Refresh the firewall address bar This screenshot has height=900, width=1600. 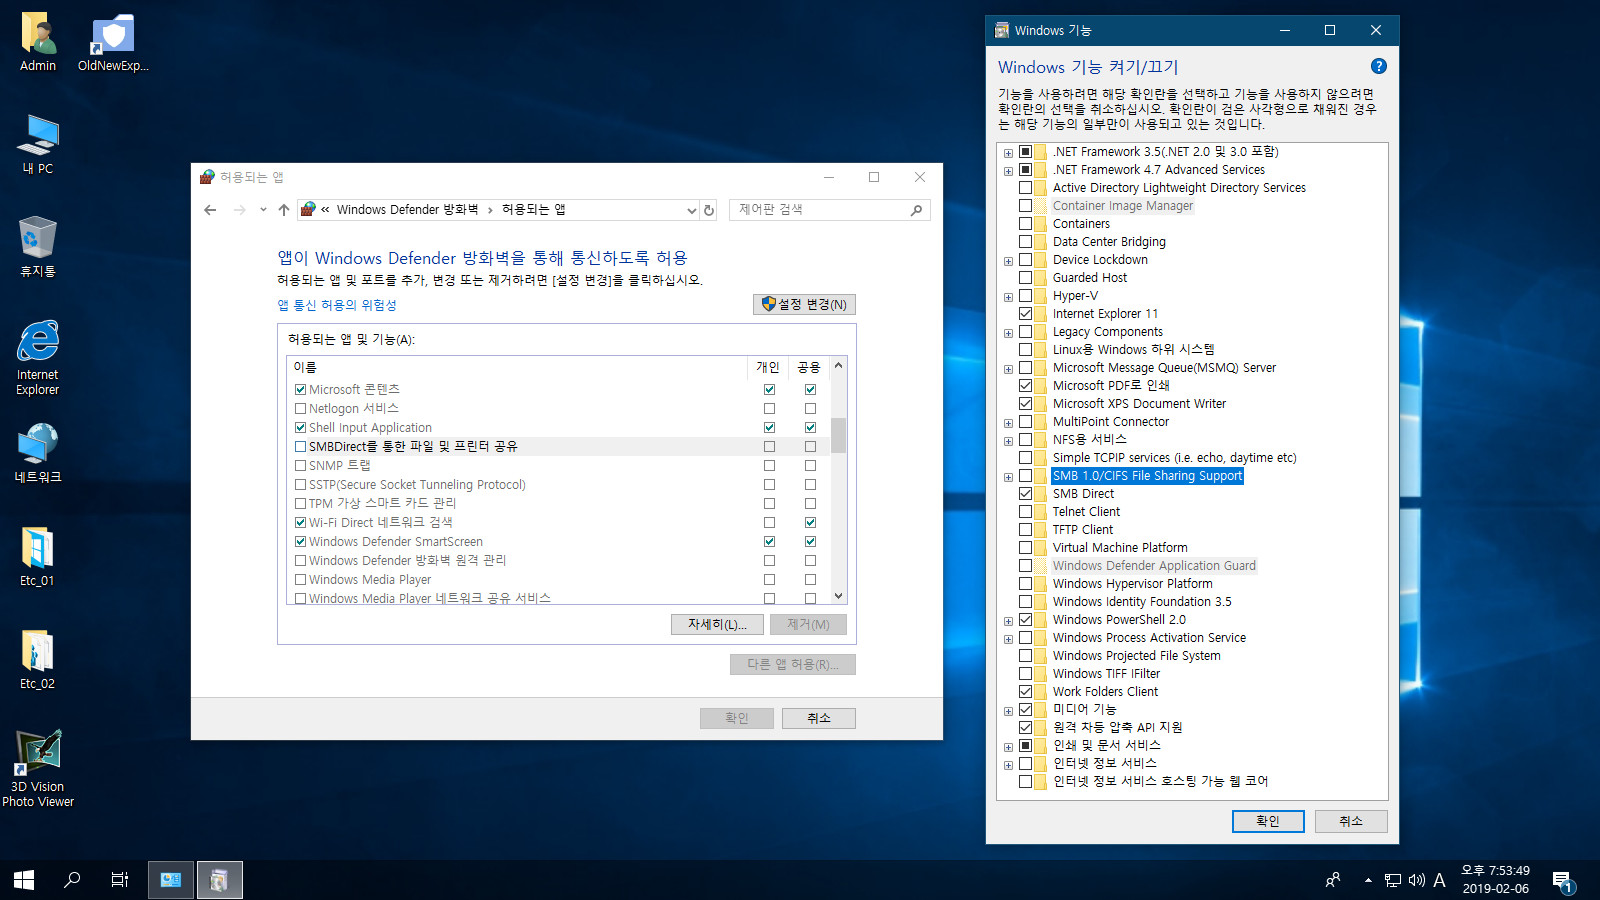coord(709,210)
